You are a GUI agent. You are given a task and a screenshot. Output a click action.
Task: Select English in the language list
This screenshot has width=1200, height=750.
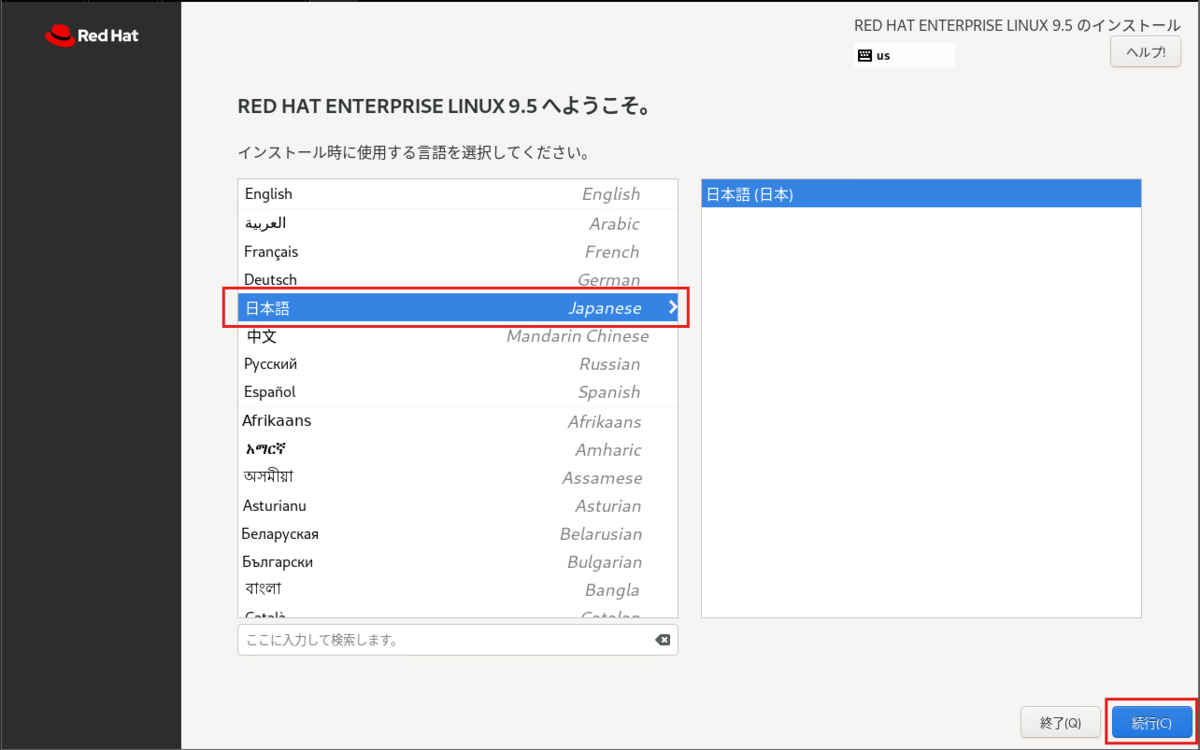[458, 194]
